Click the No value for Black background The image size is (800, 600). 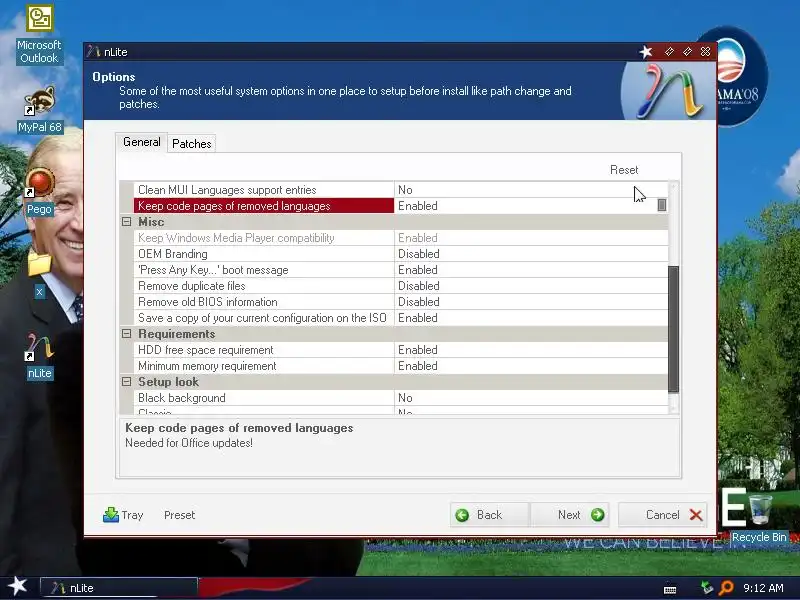[x=531, y=398]
